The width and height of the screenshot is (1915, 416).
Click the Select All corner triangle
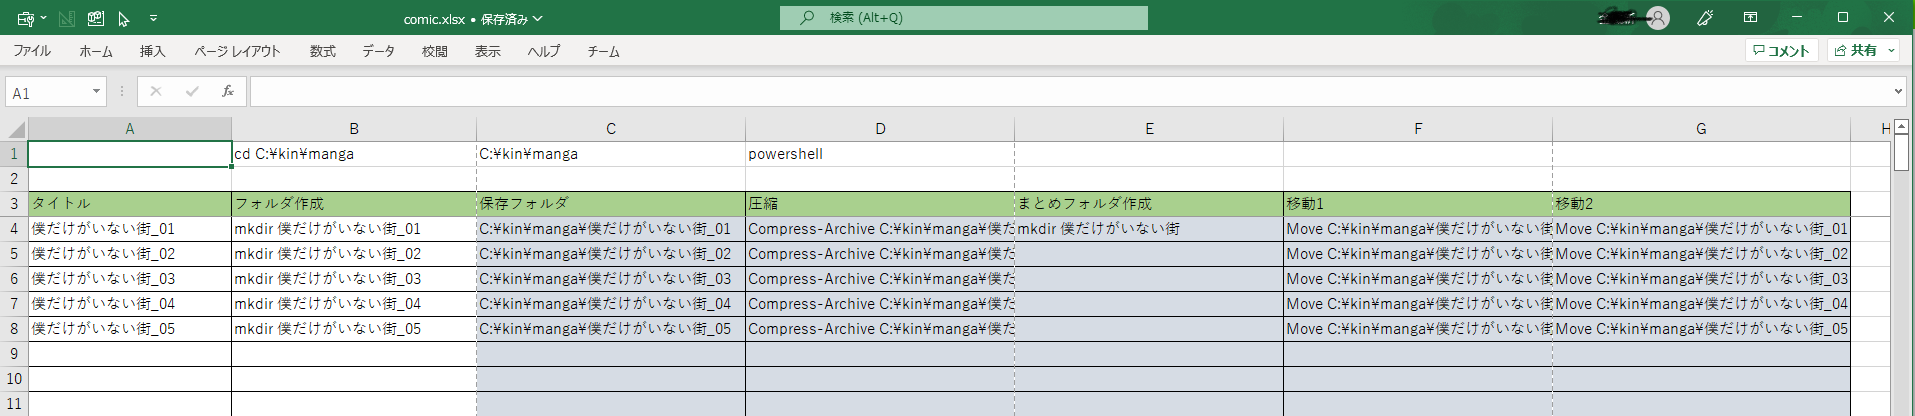[15, 129]
